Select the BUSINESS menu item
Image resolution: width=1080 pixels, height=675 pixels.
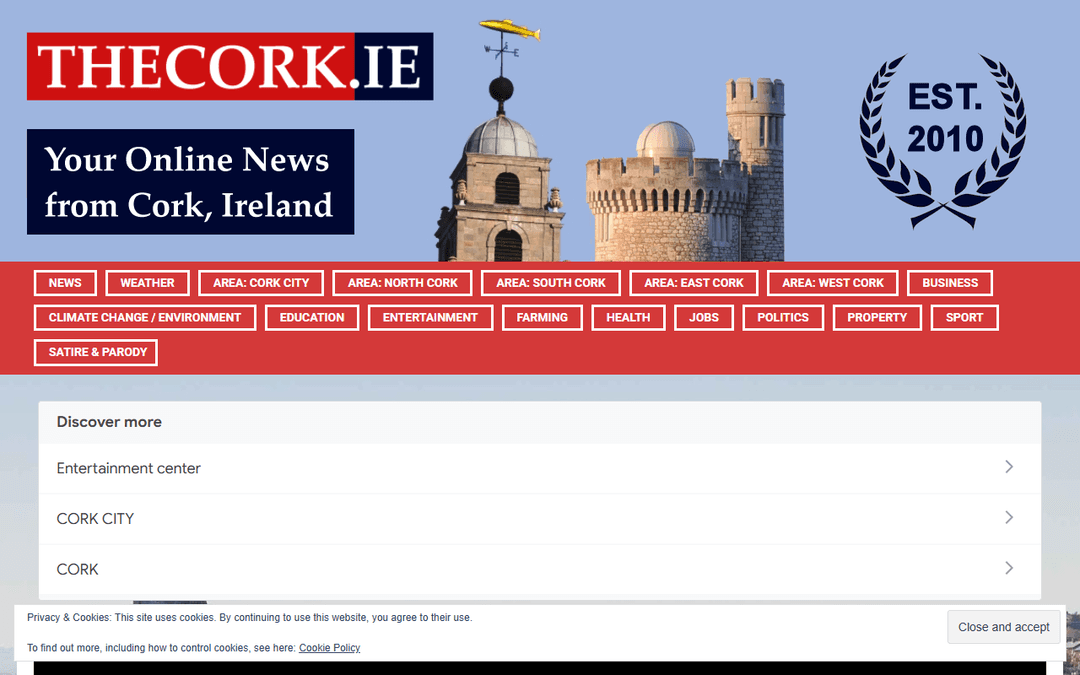pos(950,283)
